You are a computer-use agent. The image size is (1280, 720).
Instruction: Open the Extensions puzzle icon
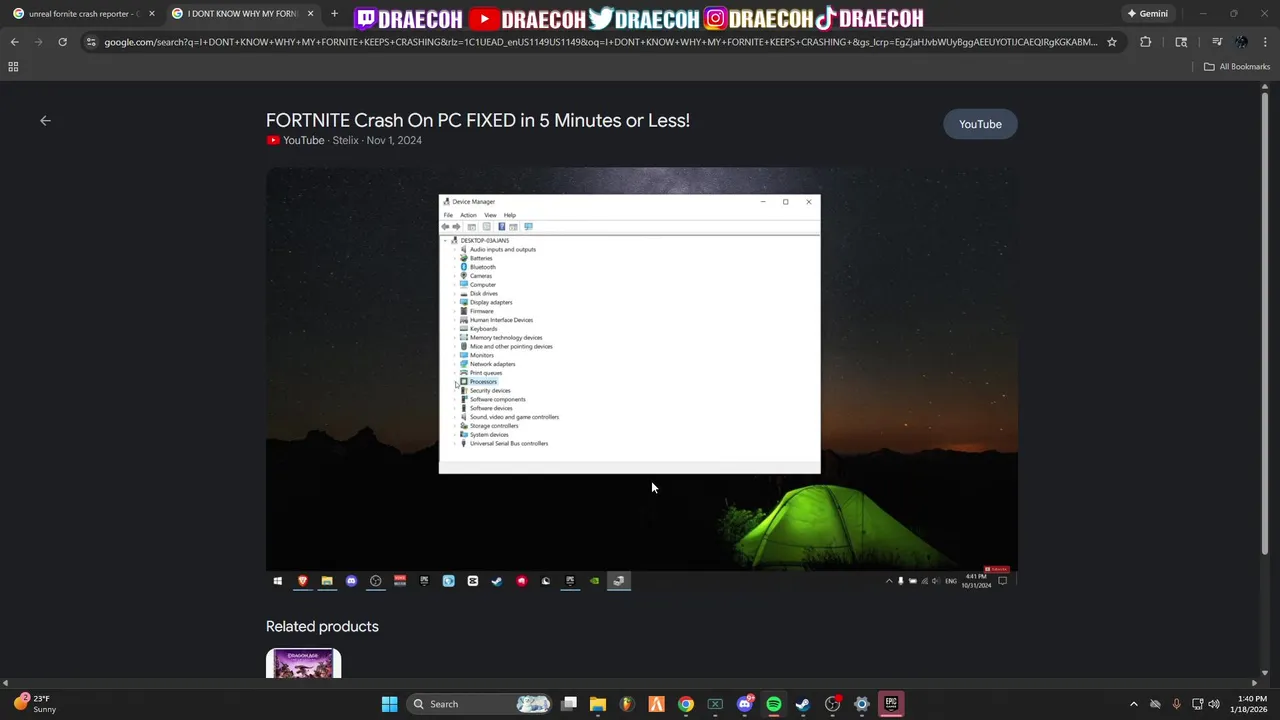[1145, 42]
